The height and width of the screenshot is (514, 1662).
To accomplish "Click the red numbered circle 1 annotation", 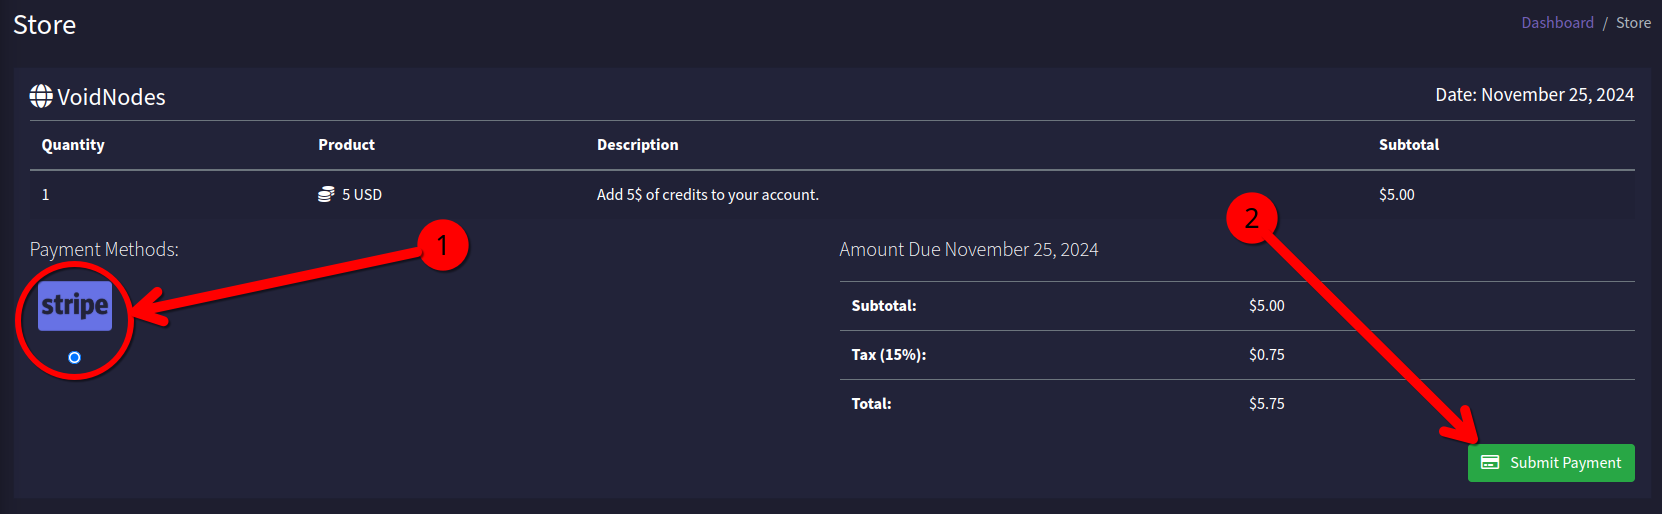I will 443,245.
